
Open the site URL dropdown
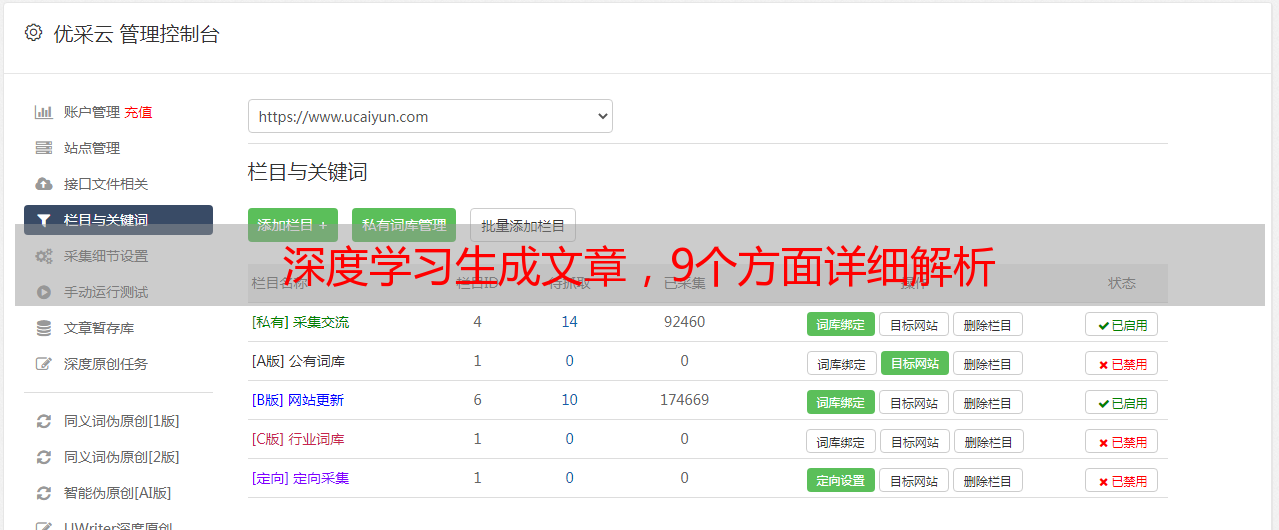[430, 116]
